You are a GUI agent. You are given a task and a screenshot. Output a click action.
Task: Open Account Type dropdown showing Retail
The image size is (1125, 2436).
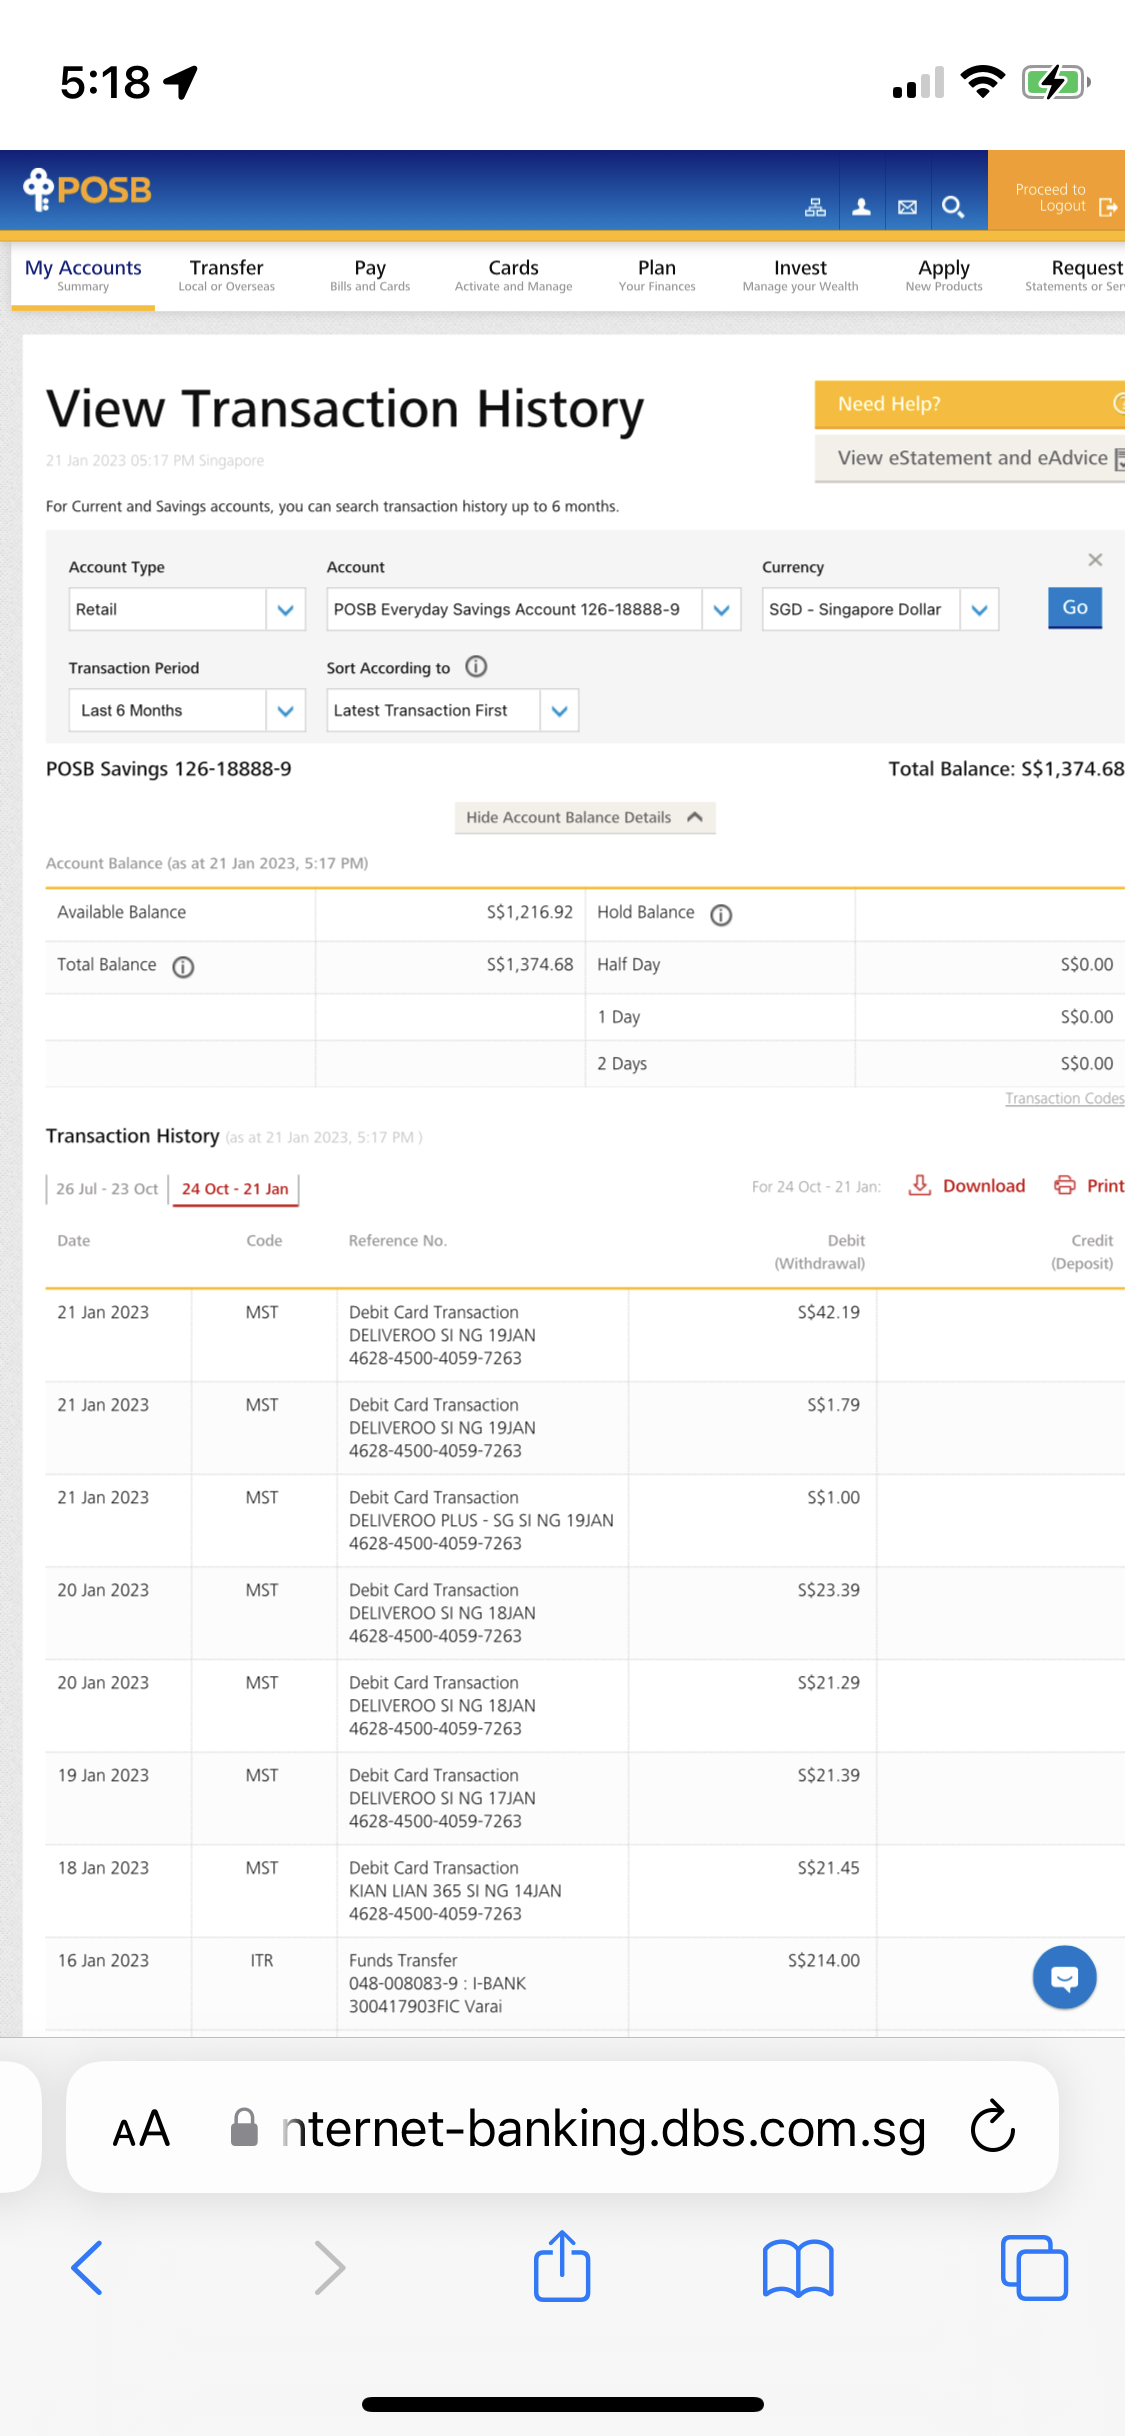click(x=187, y=609)
